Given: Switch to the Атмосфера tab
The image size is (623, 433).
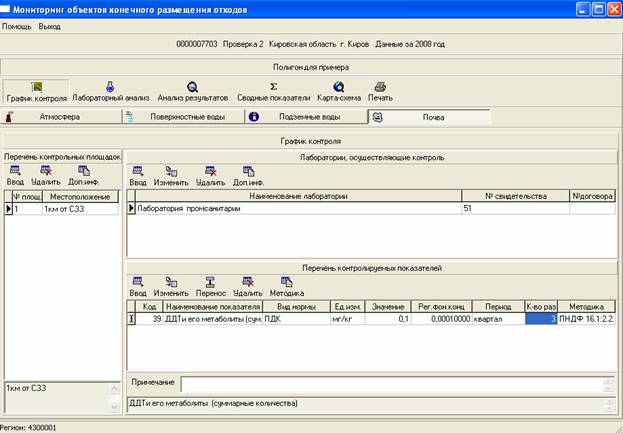Looking at the screenshot, I should coord(60,117).
